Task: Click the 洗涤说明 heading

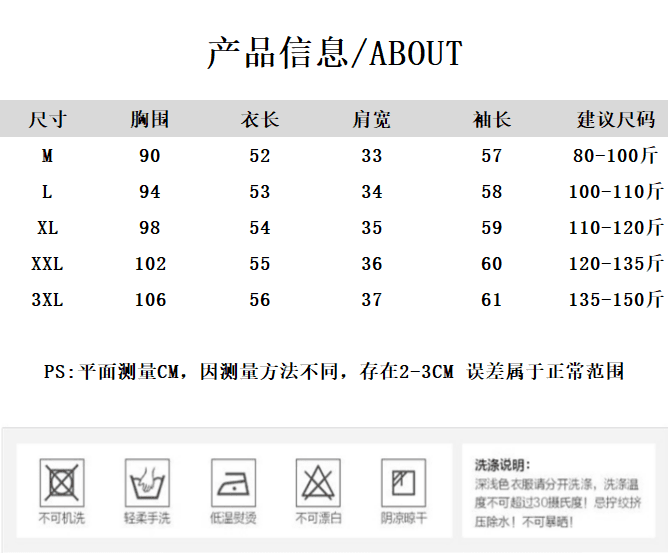Action: [x=503, y=465]
